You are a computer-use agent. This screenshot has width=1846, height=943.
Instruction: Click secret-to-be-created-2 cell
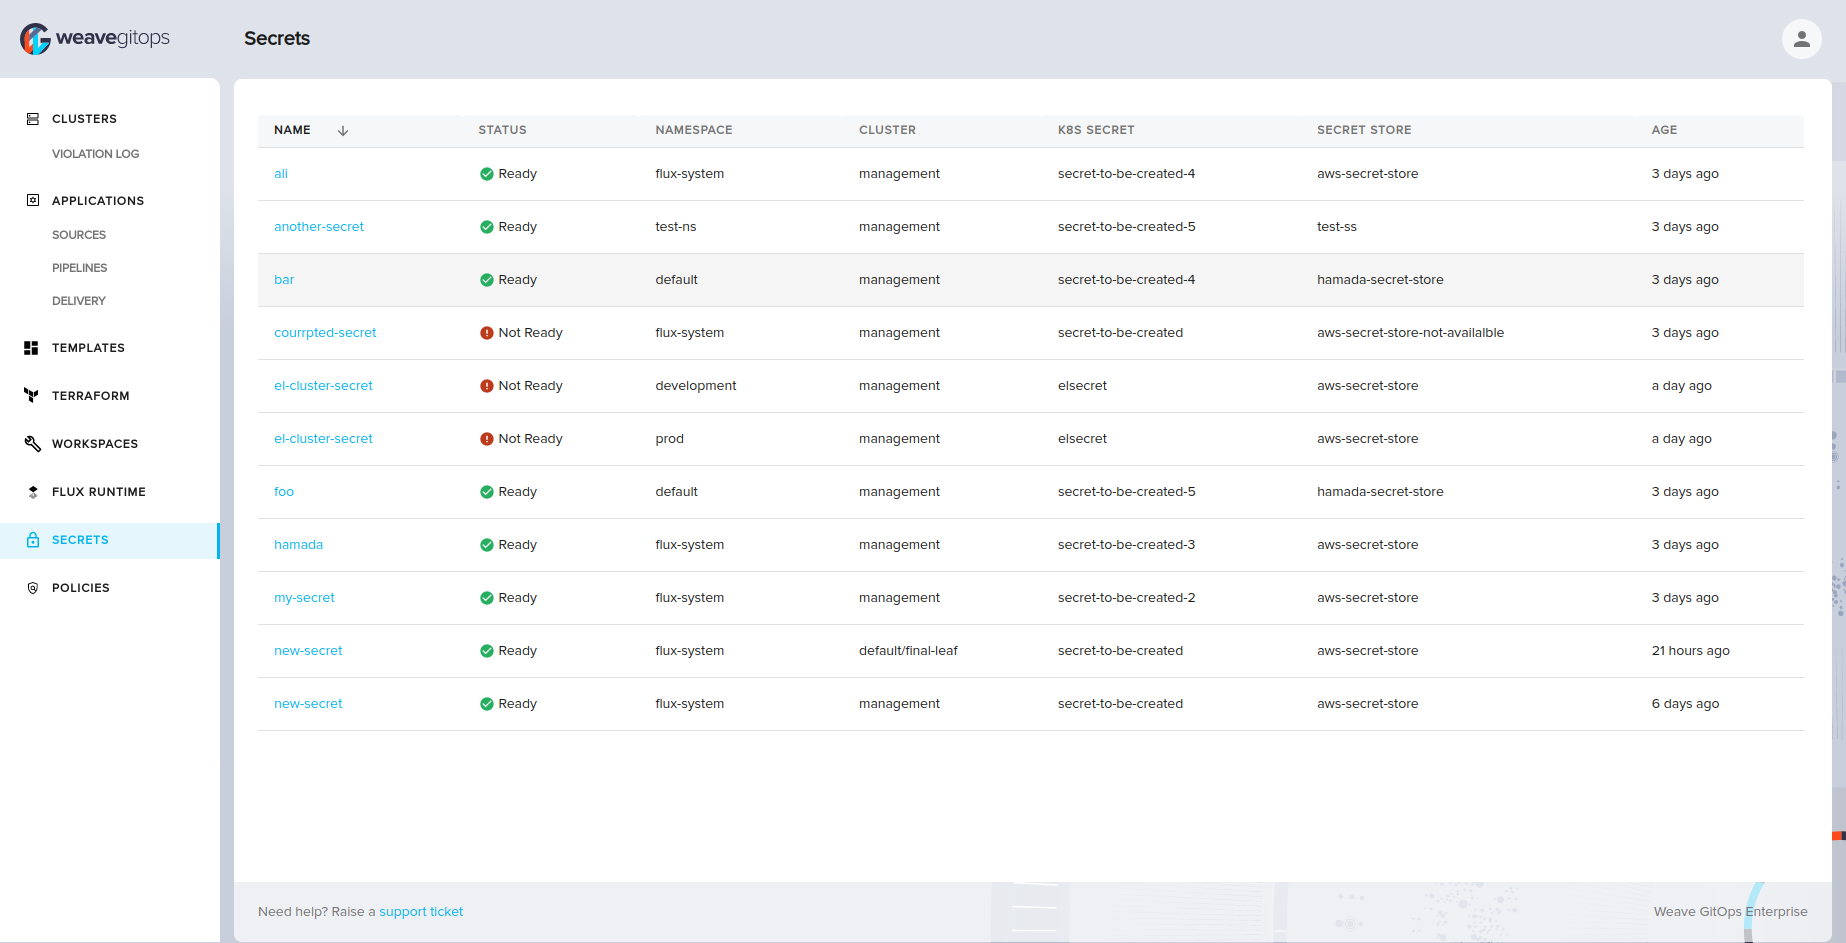tap(1126, 598)
